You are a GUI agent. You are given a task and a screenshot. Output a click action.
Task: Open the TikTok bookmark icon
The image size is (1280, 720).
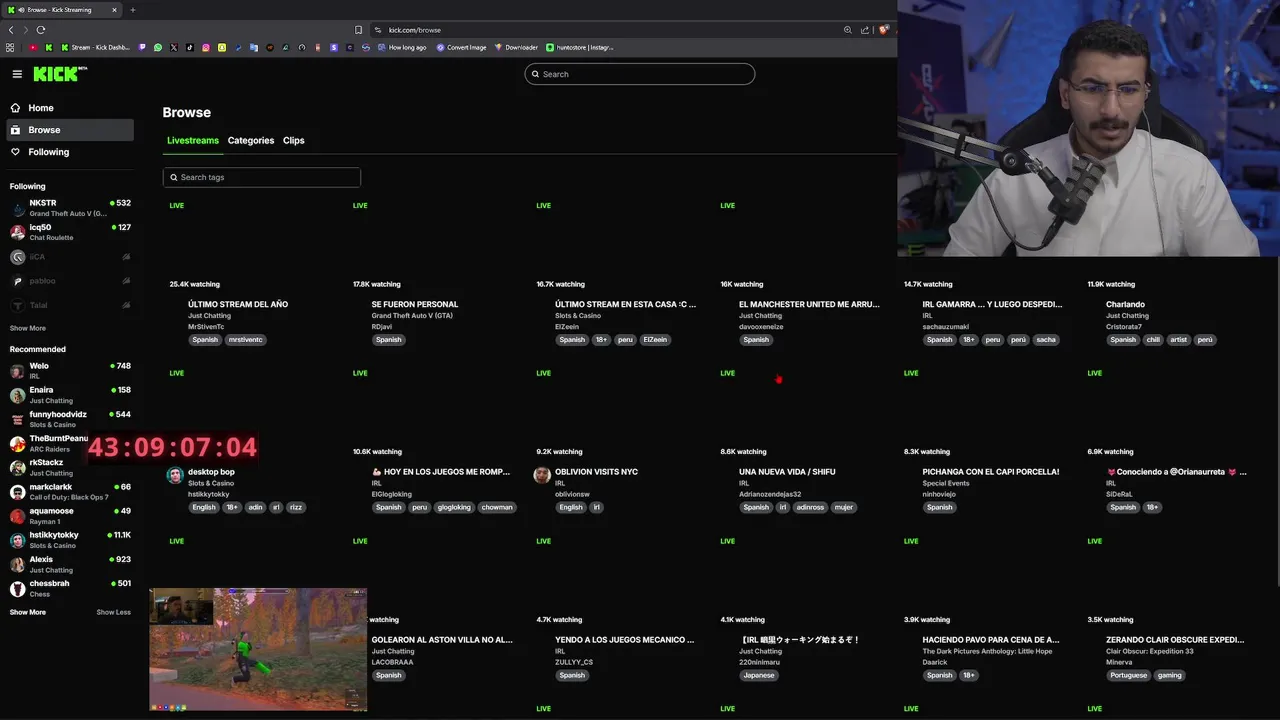click(190, 47)
